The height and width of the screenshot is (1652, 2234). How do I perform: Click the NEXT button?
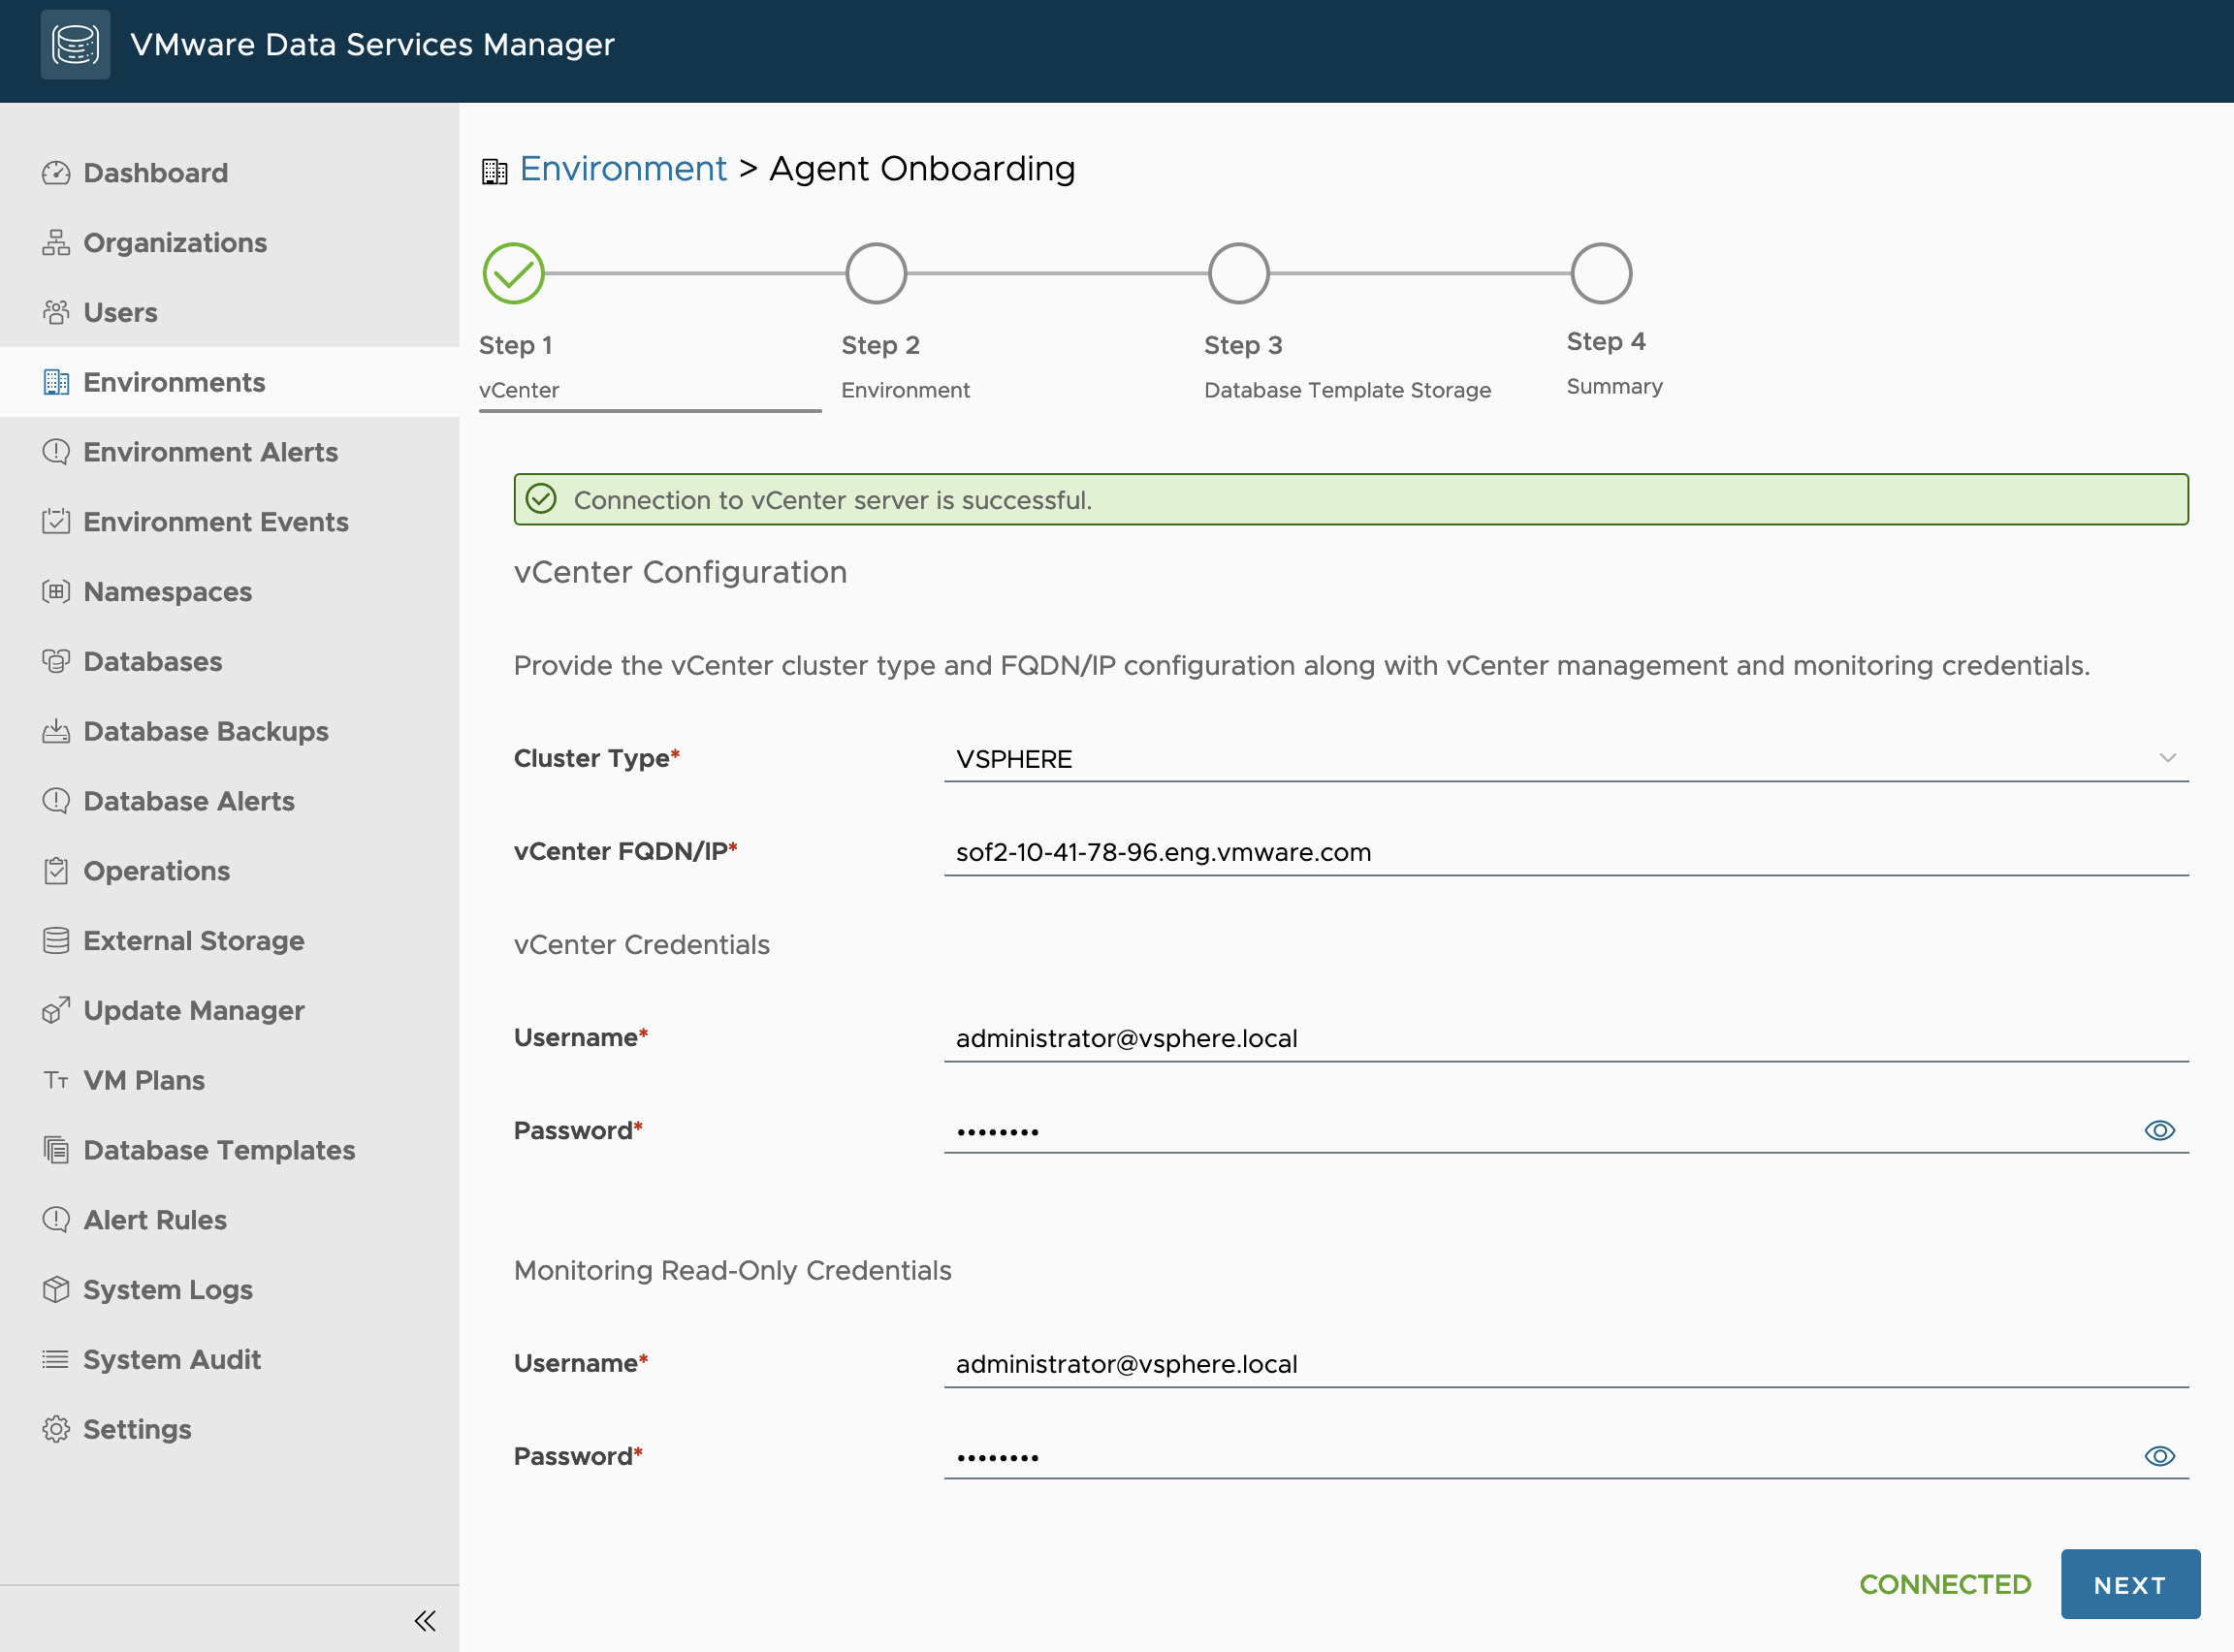2129,1585
